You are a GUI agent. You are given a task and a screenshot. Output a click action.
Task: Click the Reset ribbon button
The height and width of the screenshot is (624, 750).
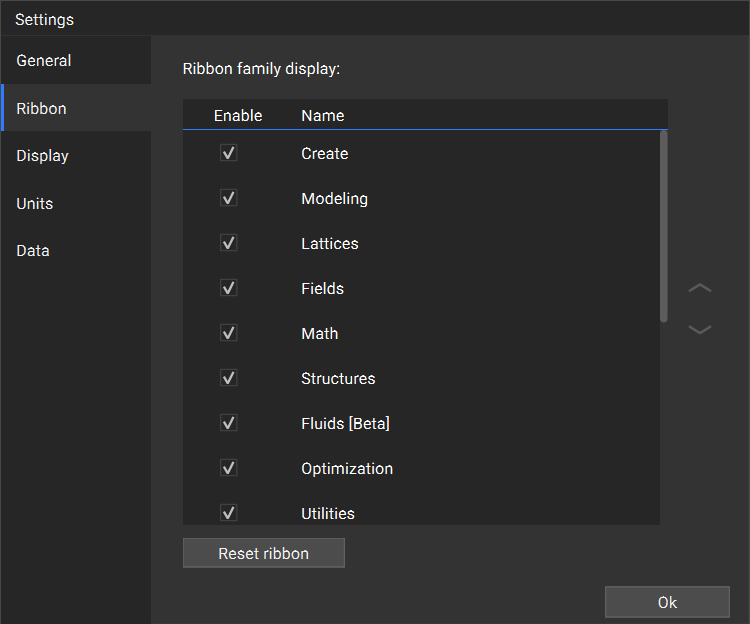[x=264, y=553]
